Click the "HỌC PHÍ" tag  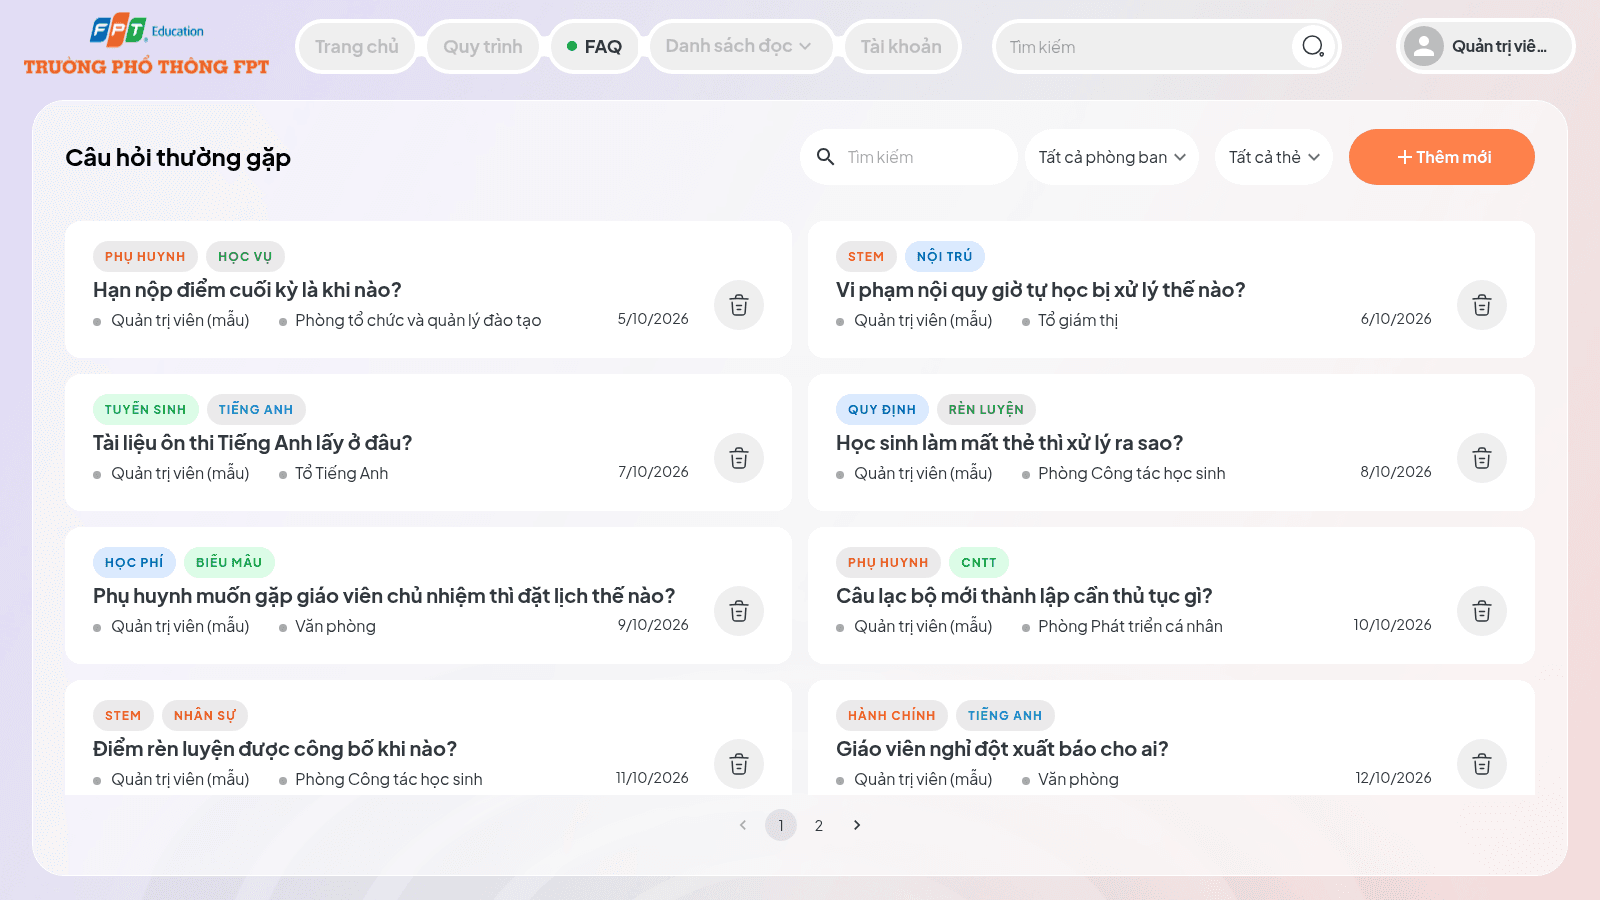(134, 562)
